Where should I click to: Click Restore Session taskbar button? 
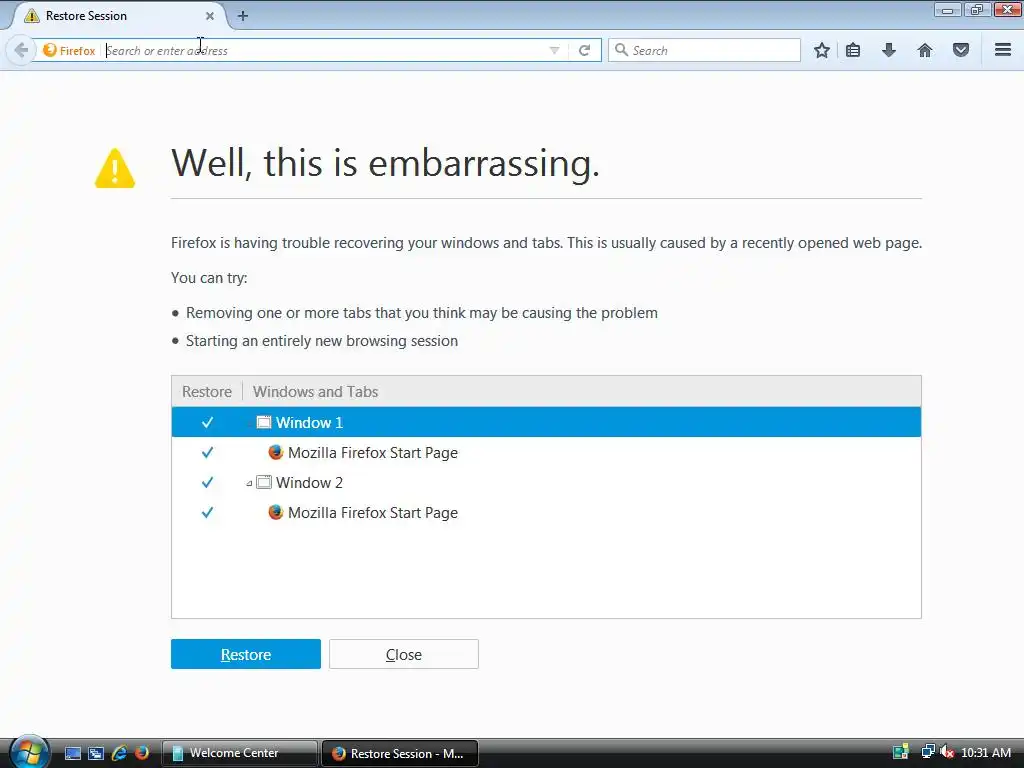pyautogui.click(x=400, y=753)
